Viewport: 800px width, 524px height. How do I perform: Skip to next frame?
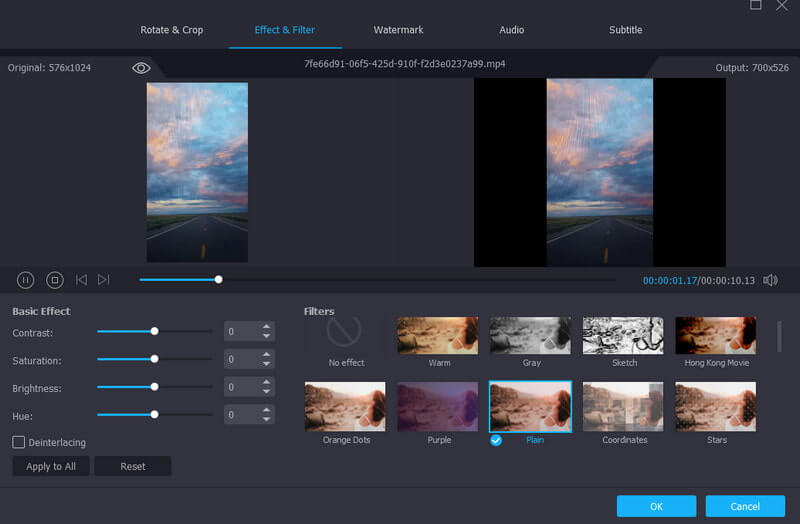click(104, 280)
